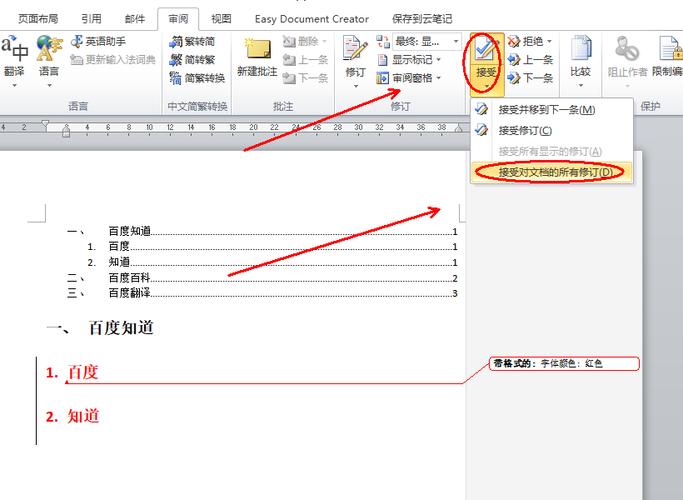Expand the 拒绝 dropdown arrow
This screenshot has width=683, height=500.
(549, 41)
